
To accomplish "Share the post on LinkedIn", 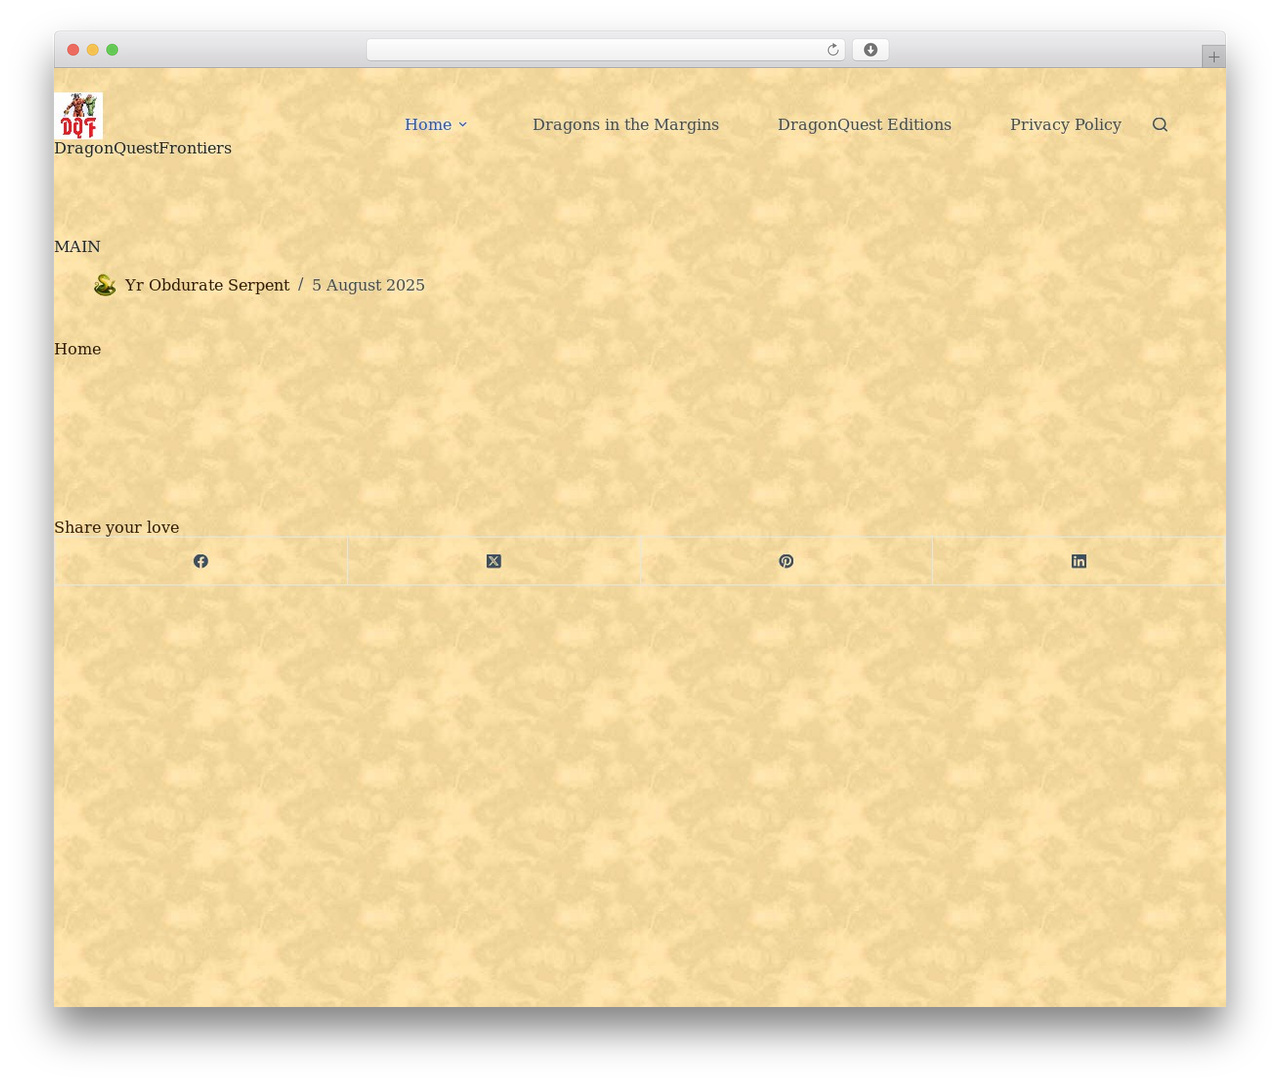I will click(x=1079, y=561).
